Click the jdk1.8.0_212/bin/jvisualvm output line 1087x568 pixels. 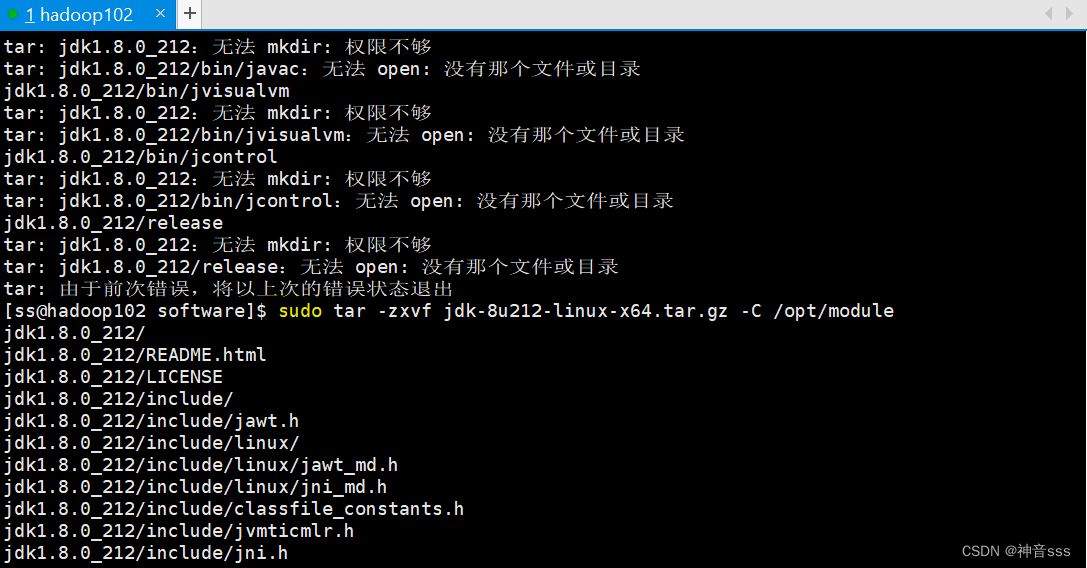tap(146, 91)
